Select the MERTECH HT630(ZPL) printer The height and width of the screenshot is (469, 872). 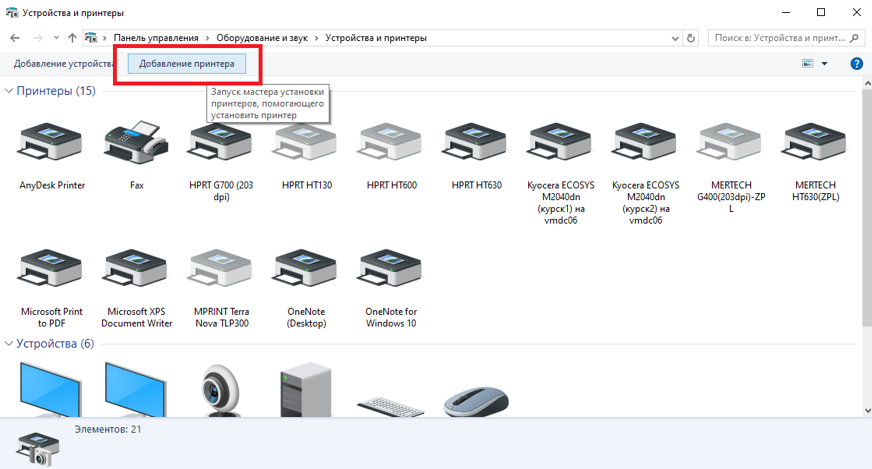(x=816, y=147)
